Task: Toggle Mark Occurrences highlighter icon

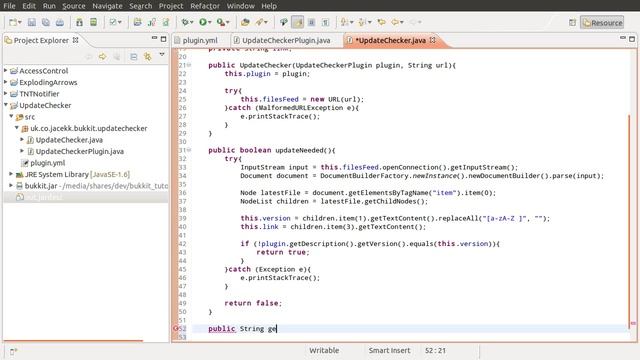Action: point(298,22)
